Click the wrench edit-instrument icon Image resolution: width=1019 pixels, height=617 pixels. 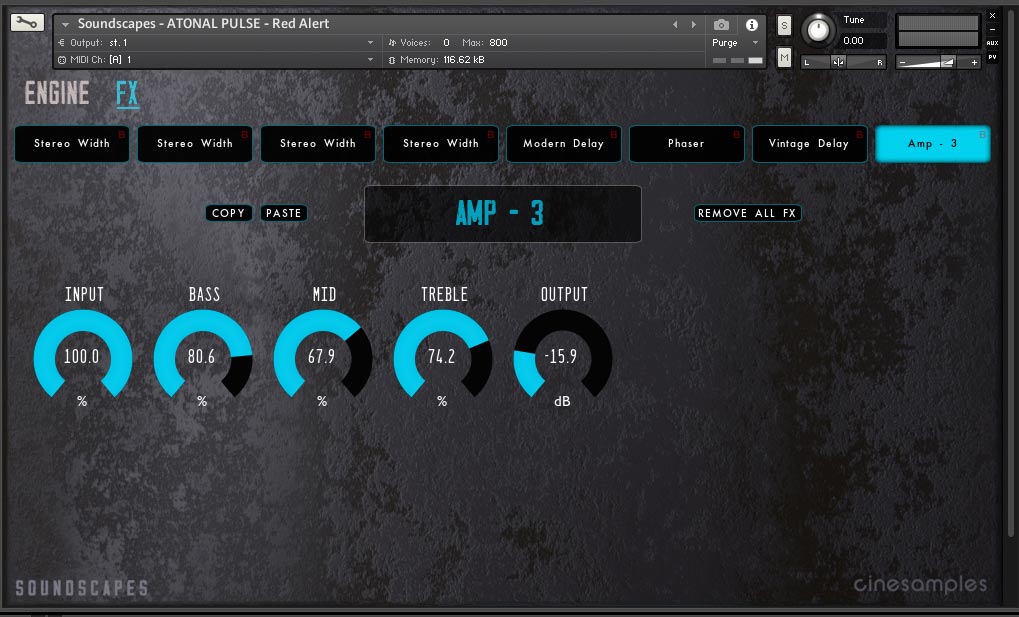tap(27, 22)
